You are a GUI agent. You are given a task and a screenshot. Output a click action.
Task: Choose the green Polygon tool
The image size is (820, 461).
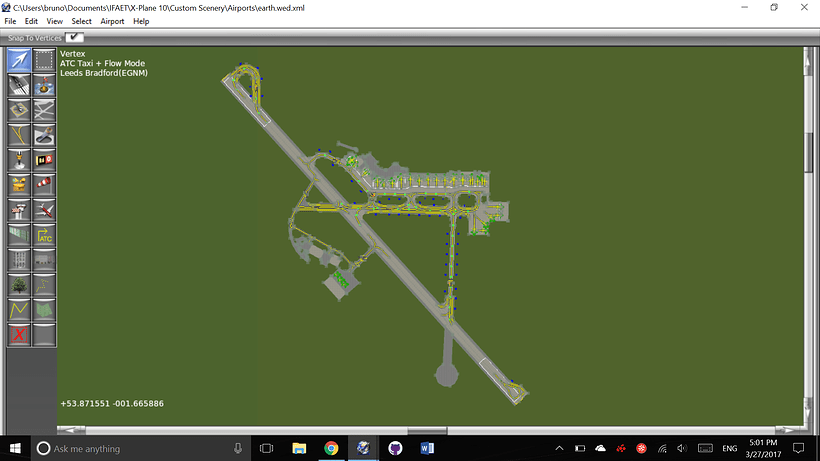[44, 310]
